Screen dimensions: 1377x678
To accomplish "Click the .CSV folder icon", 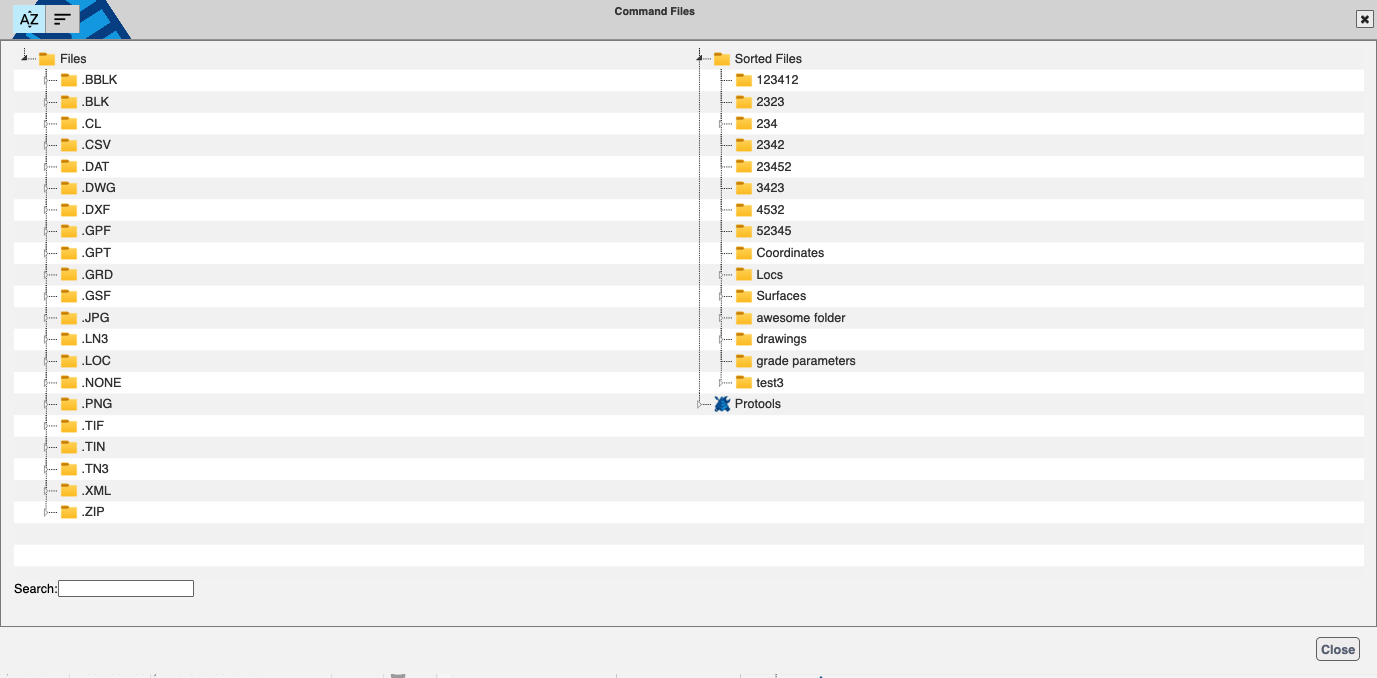I will click(x=69, y=145).
